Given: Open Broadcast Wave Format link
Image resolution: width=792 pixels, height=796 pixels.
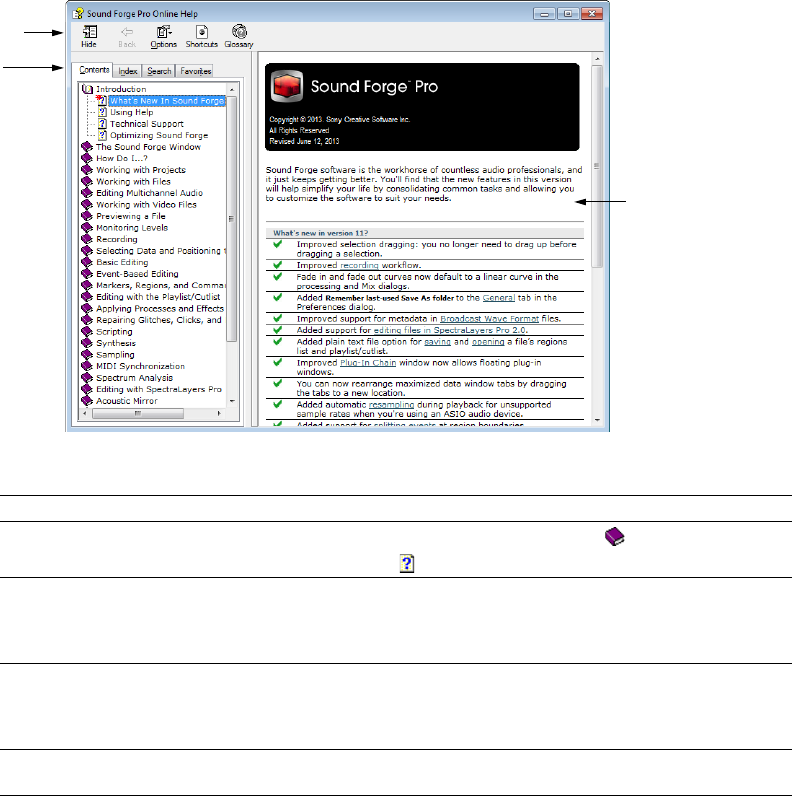Looking at the screenshot, I should tap(489, 319).
